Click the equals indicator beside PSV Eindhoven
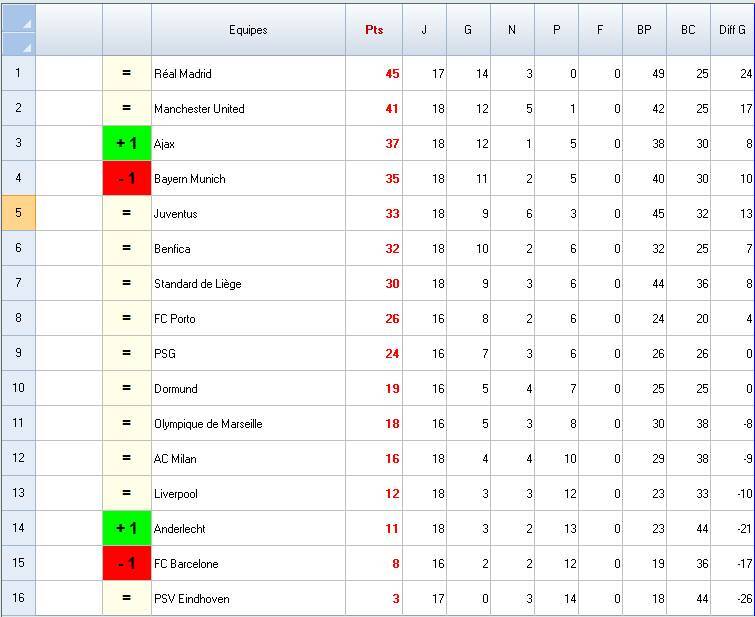755x617 pixels. coord(127,598)
